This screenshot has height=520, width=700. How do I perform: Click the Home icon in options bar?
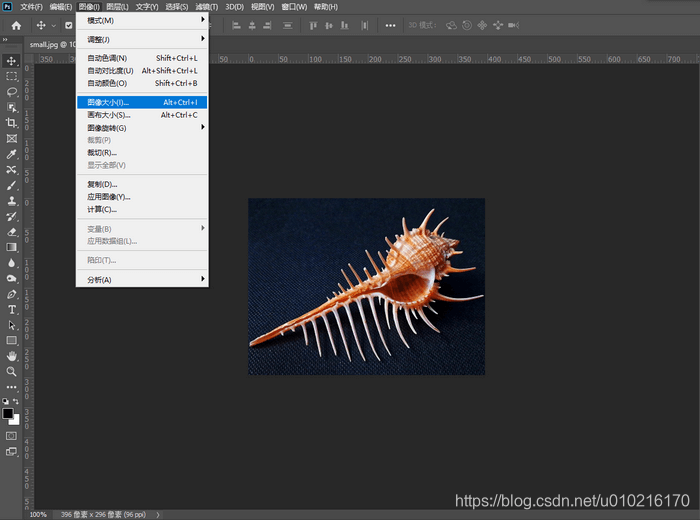16,25
